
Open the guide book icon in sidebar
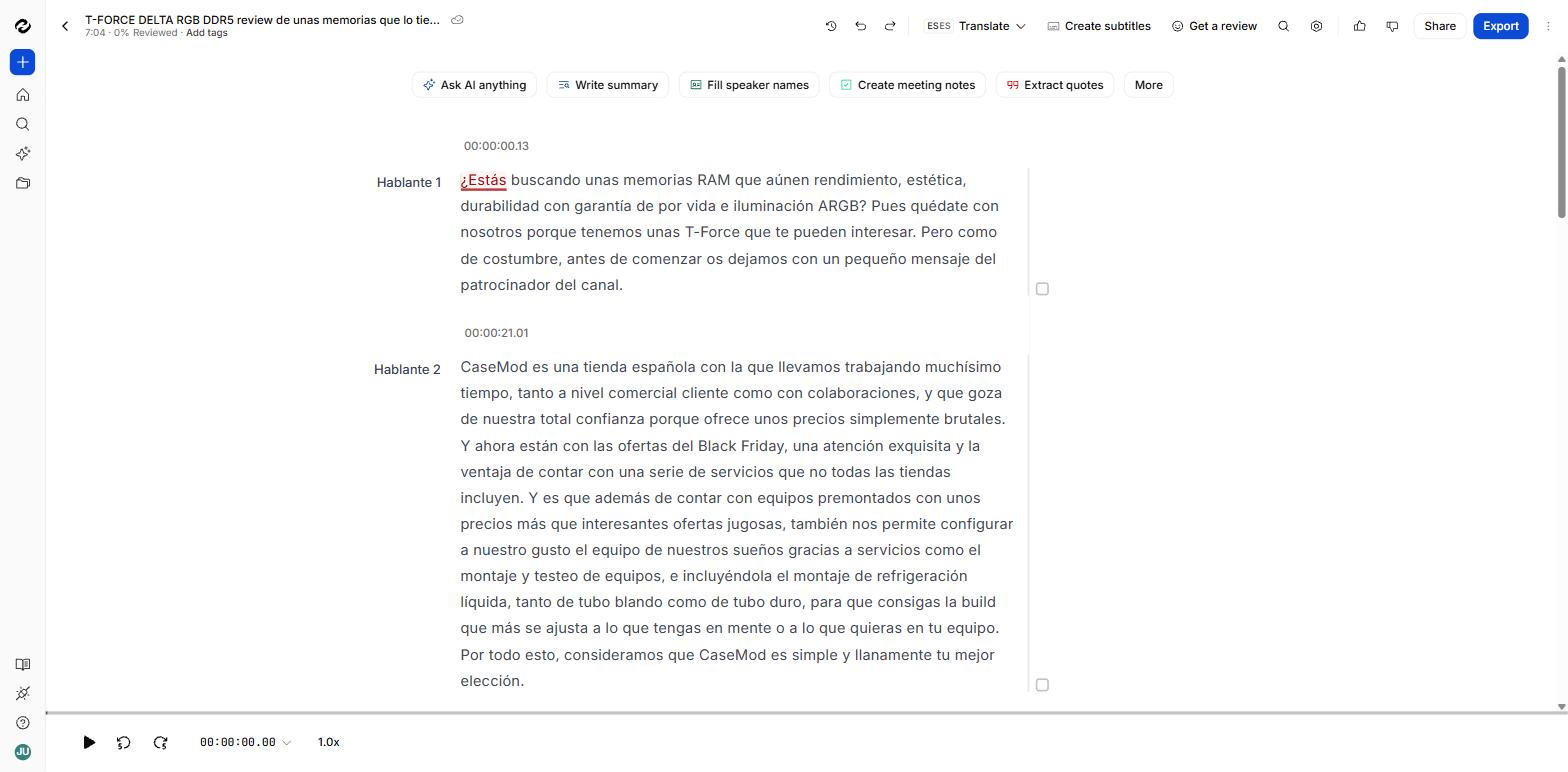[22, 664]
